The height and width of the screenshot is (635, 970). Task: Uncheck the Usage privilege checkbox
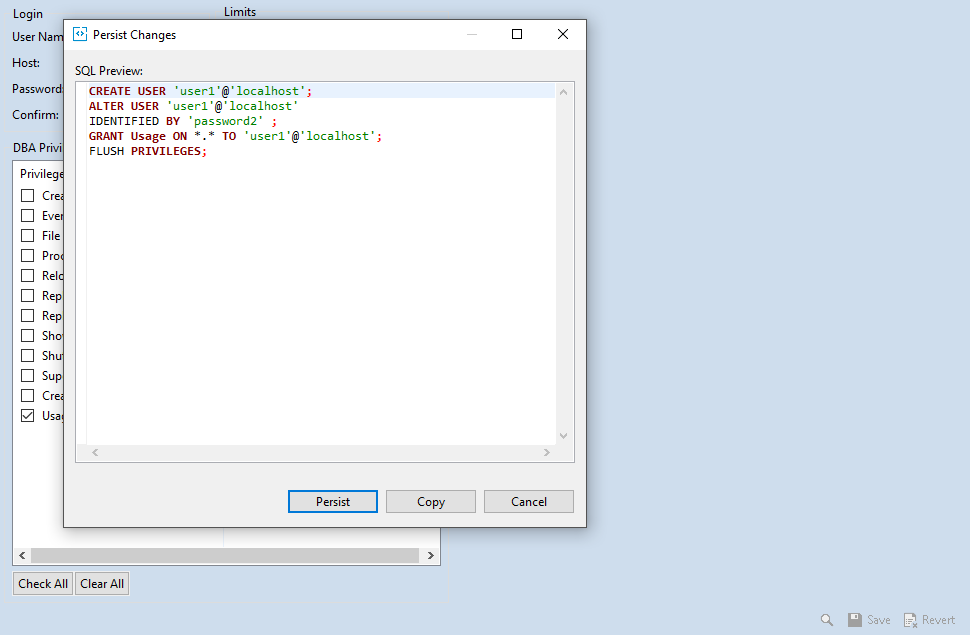point(28,415)
